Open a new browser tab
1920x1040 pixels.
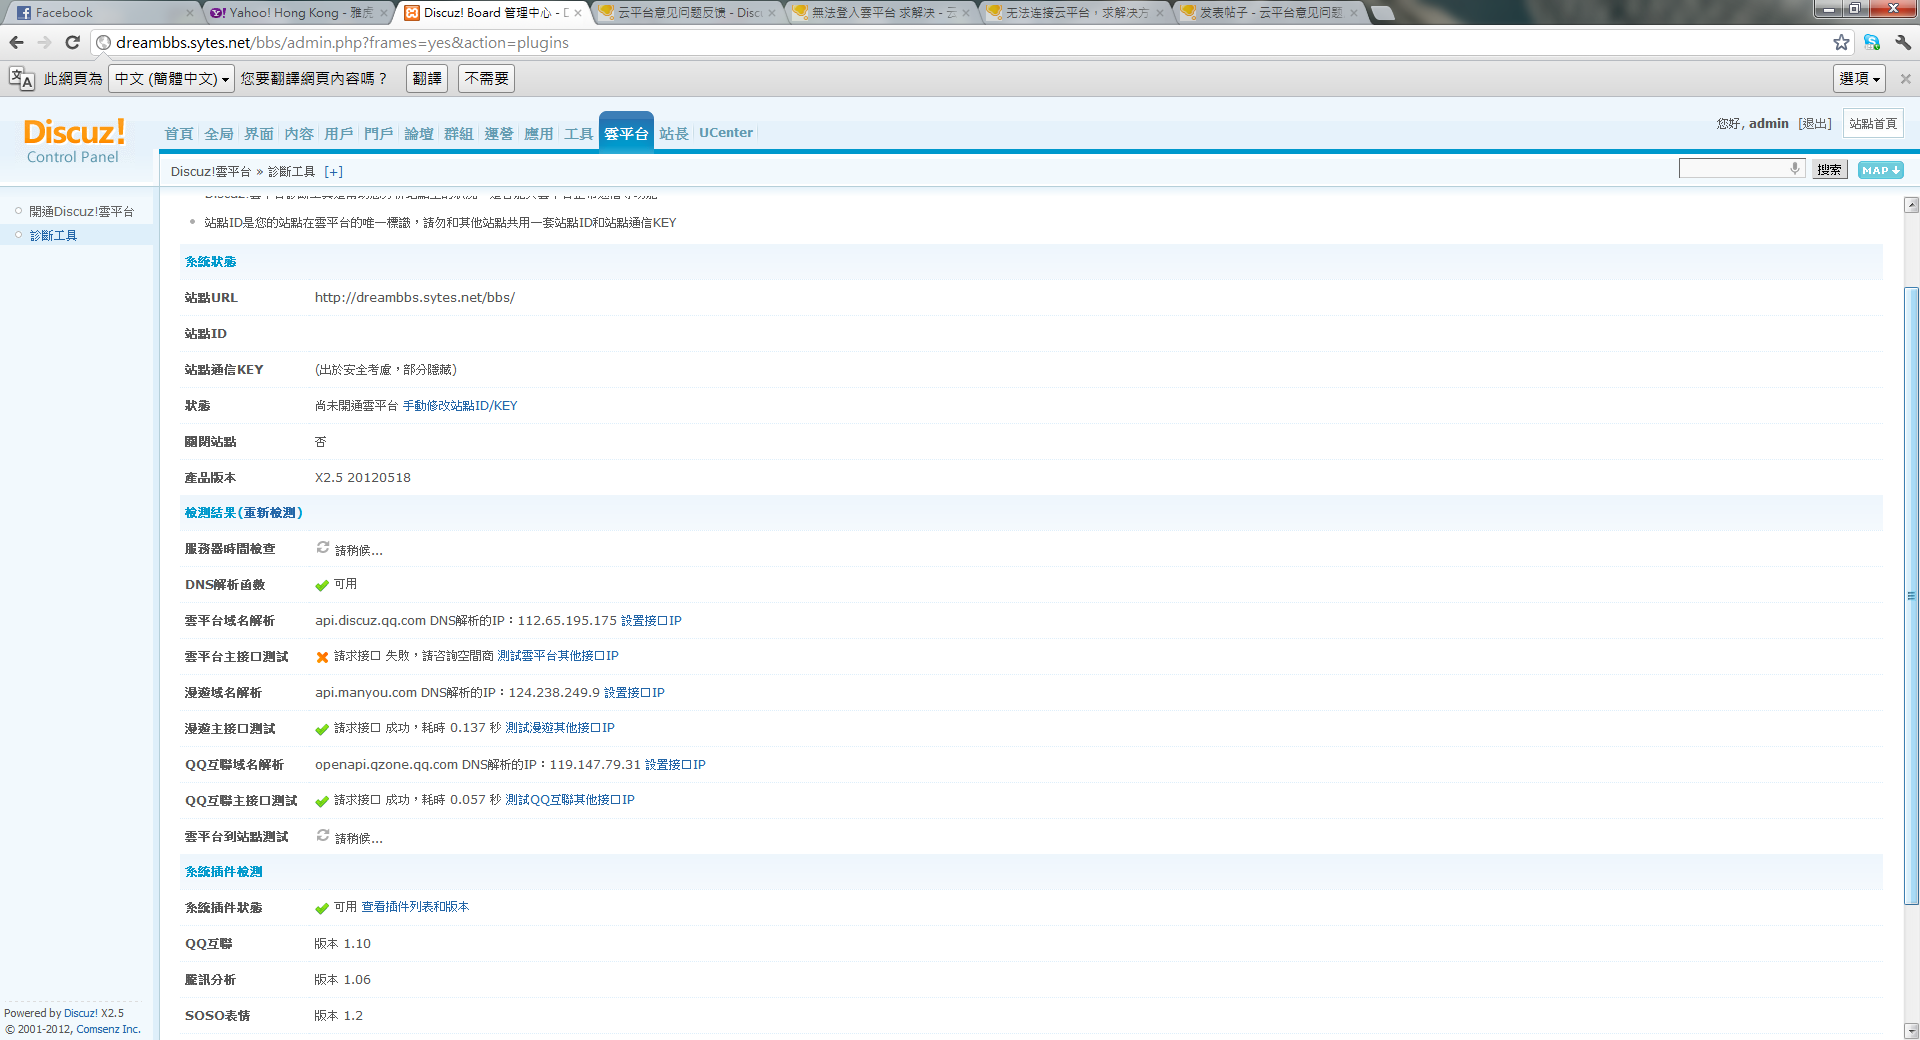coord(1383,13)
